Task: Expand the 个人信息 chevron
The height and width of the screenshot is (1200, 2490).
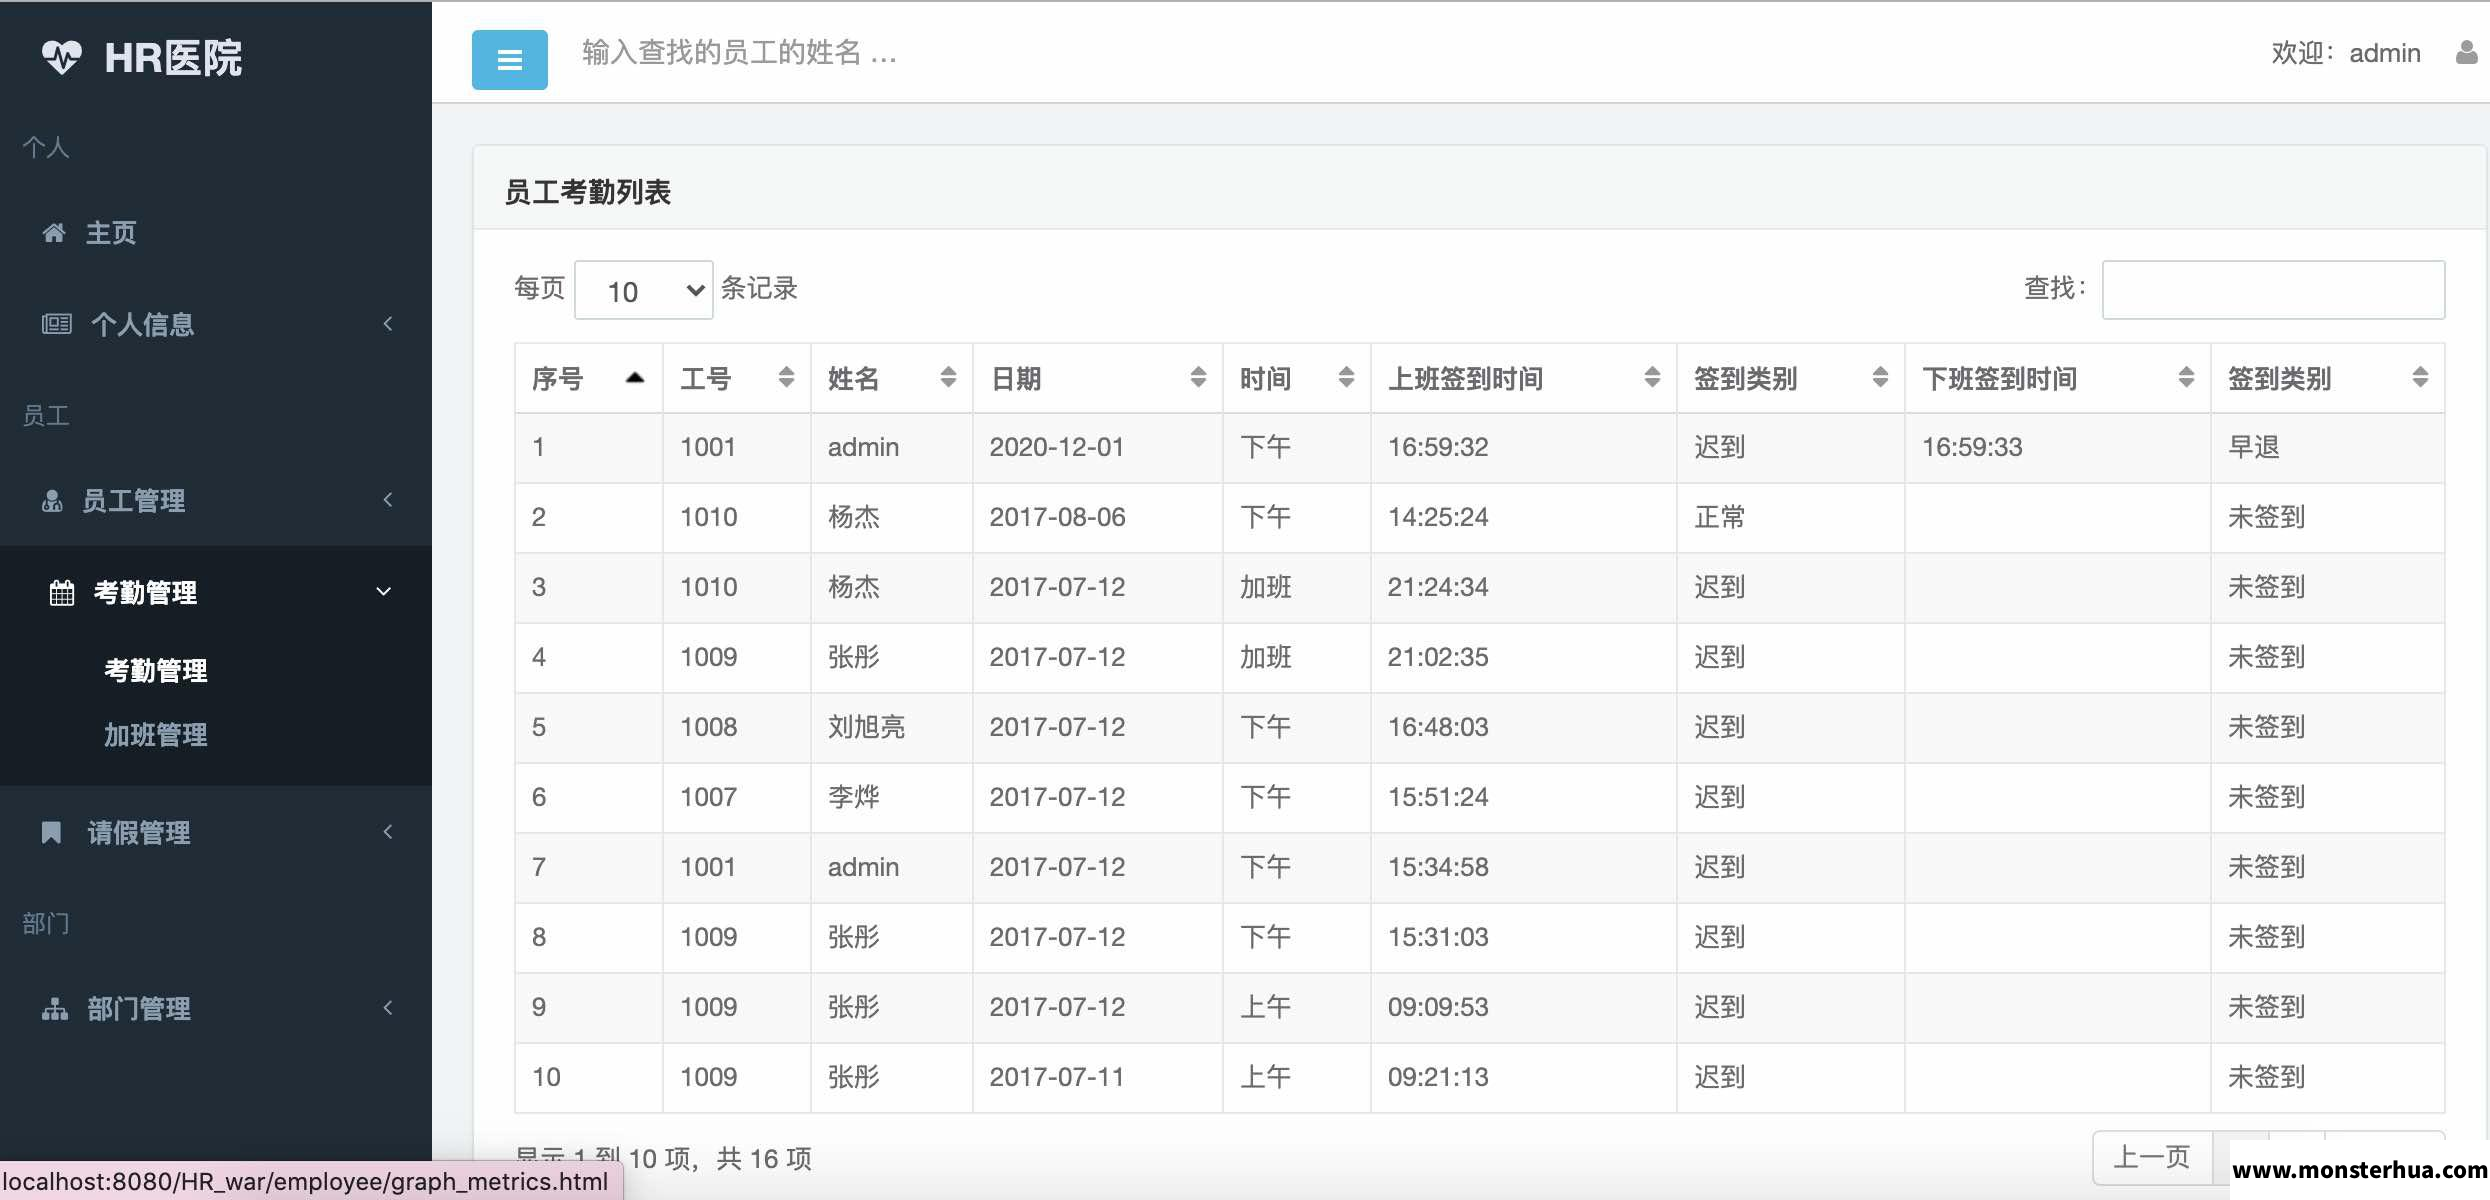Action: (388, 323)
